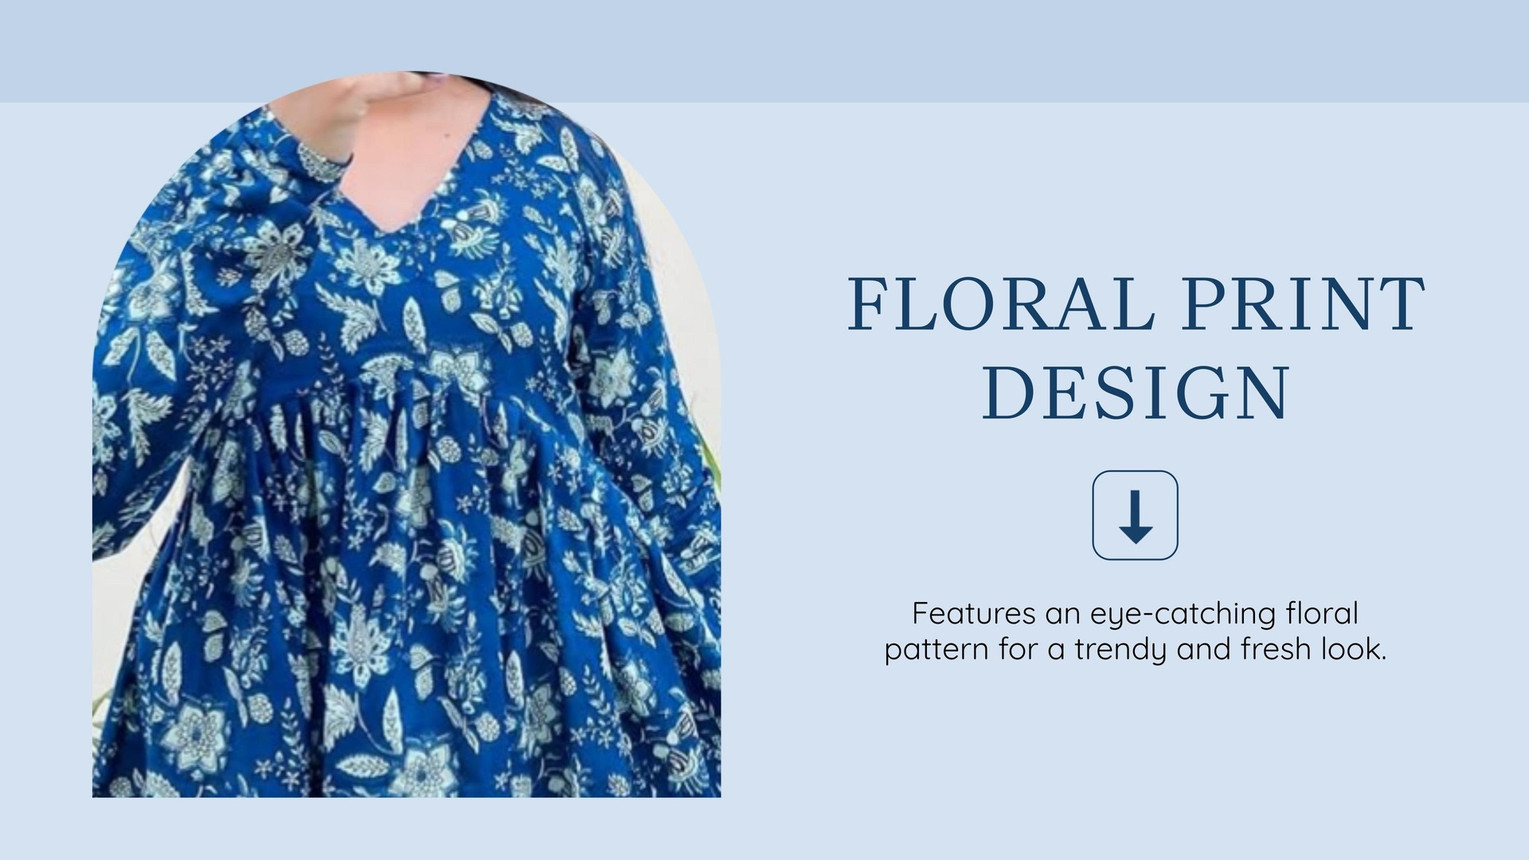Select the 'Features an eye-catching floral' text line
1529x860 pixels.
tap(1135, 612)
